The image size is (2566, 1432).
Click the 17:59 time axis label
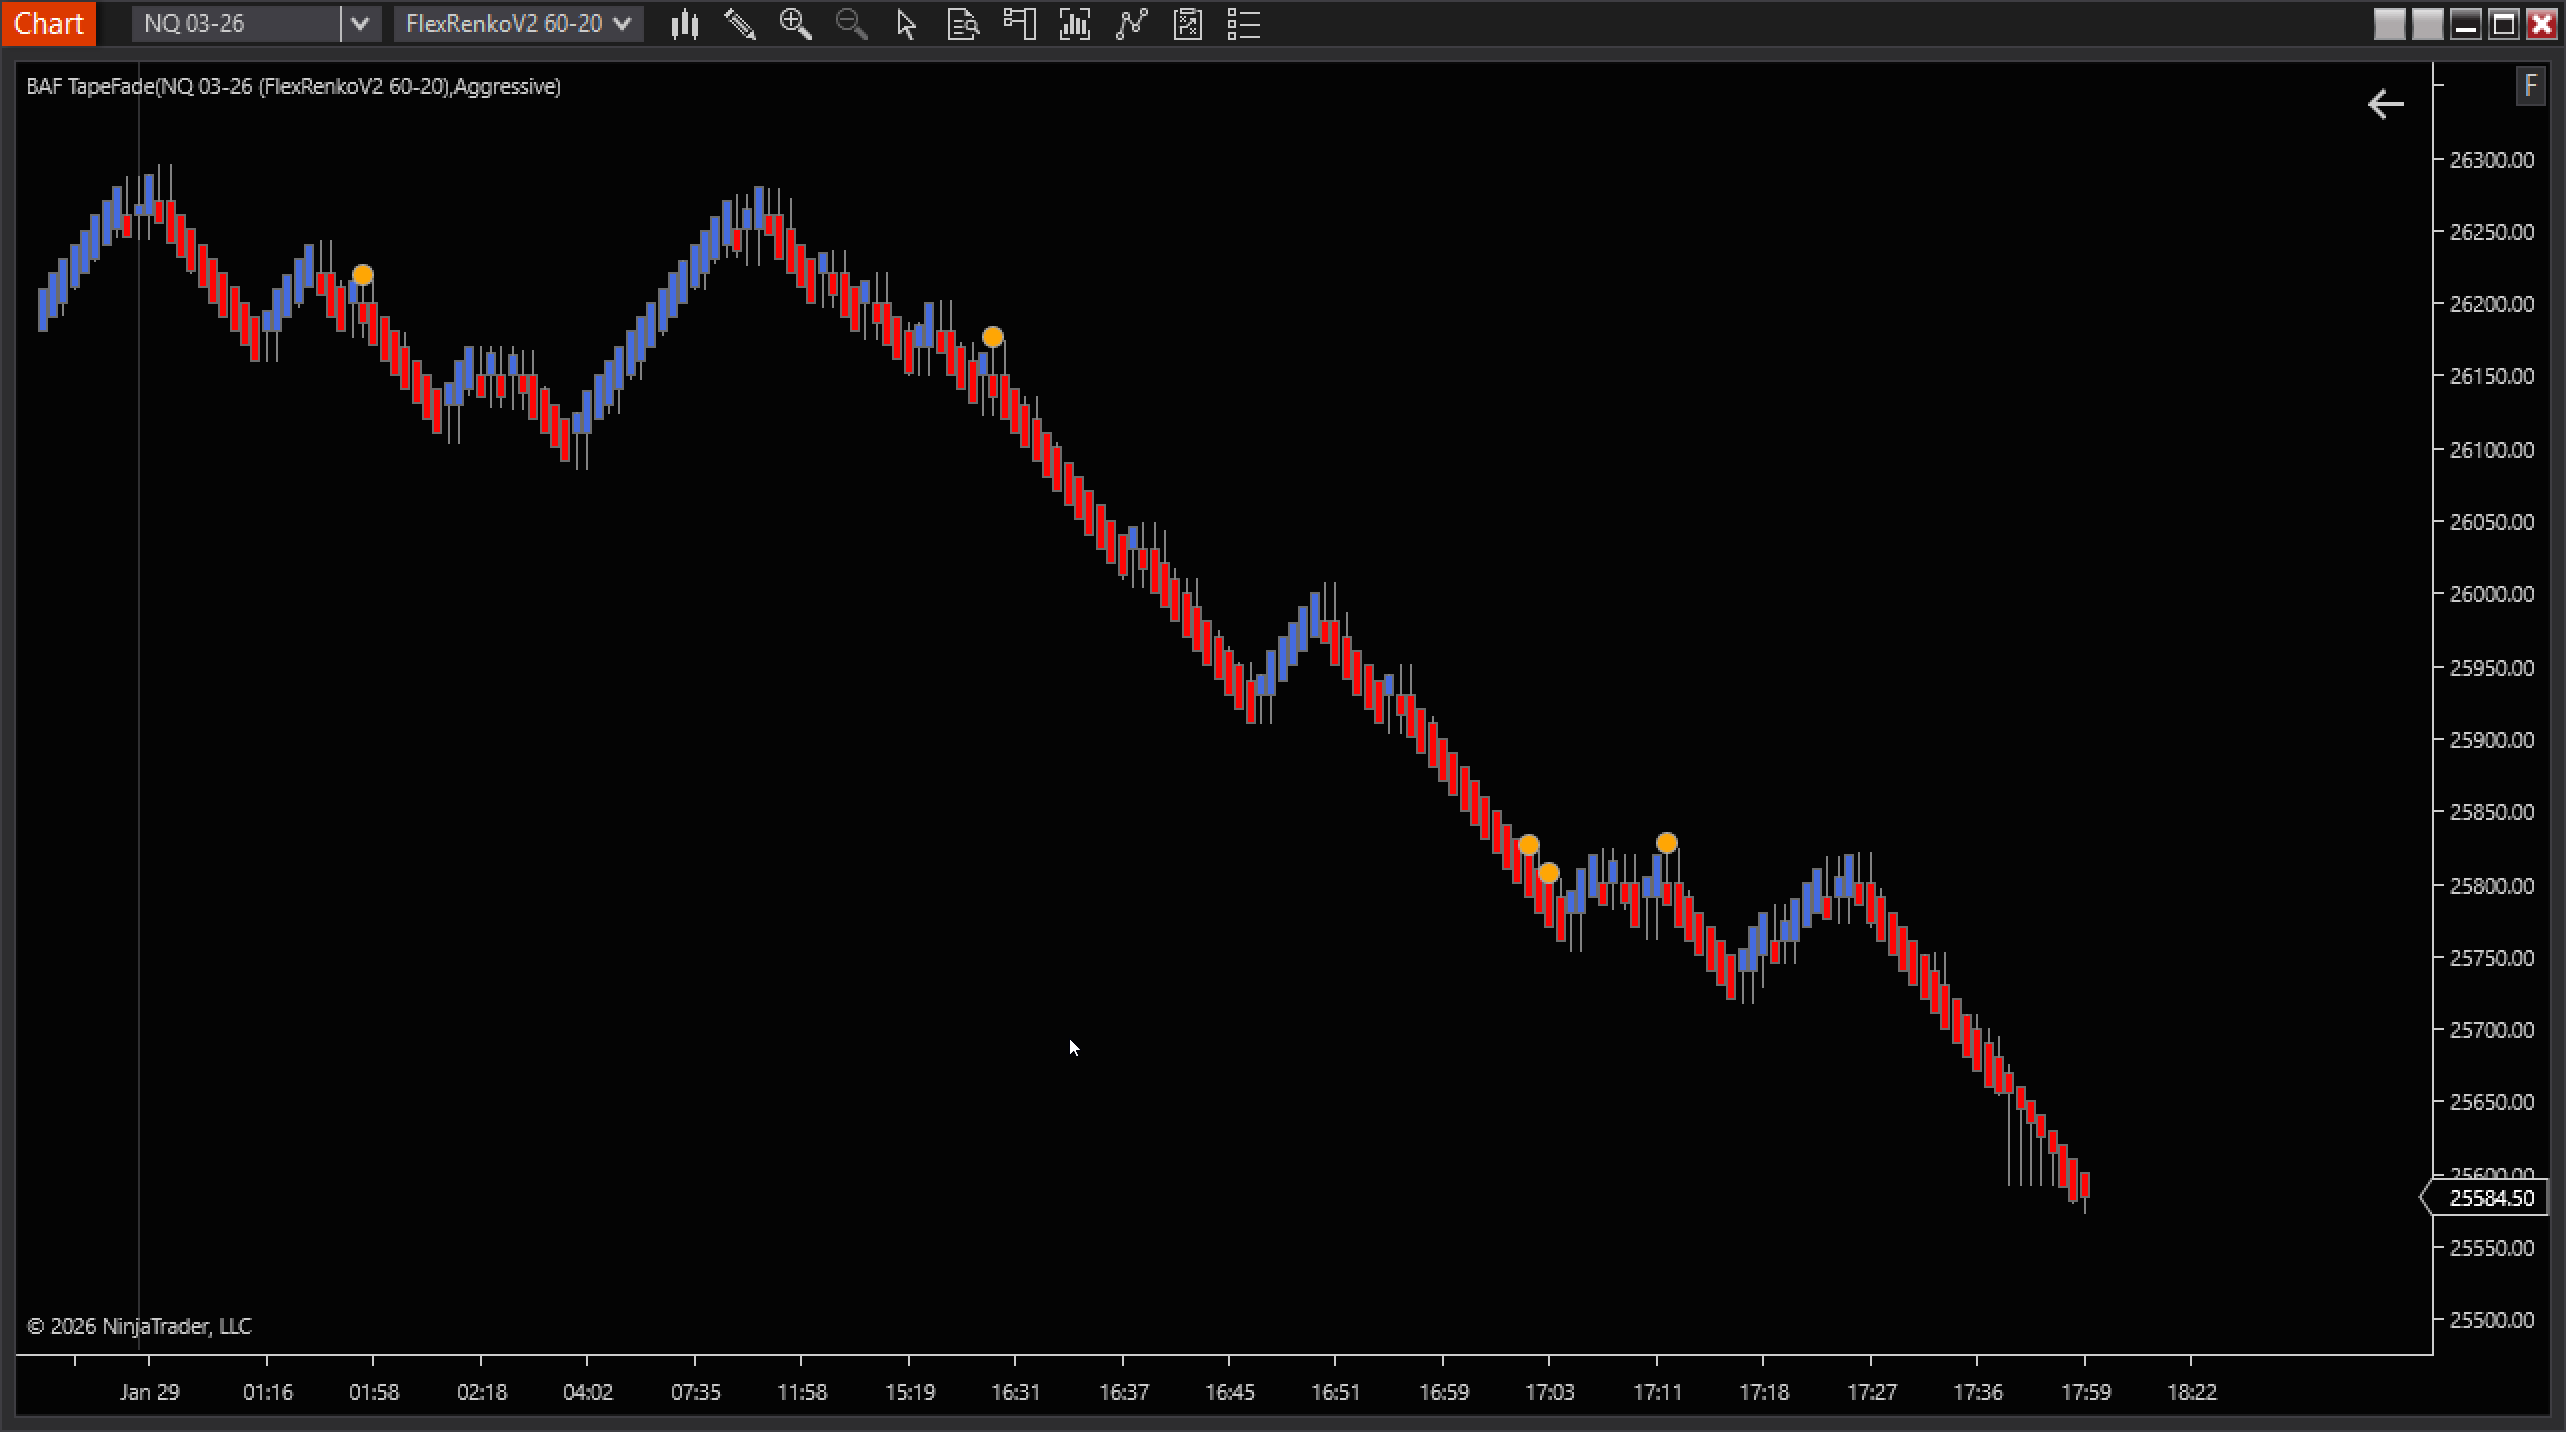(2086, 1392)
